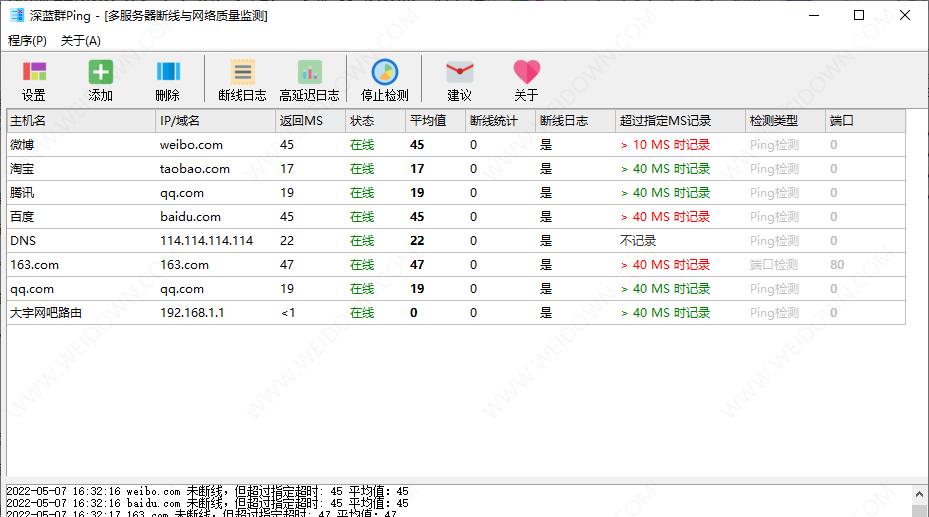This screenshot has height=517, width=929.
Task: Sort by the IP/域名 column header
Action: pos(216,121)
